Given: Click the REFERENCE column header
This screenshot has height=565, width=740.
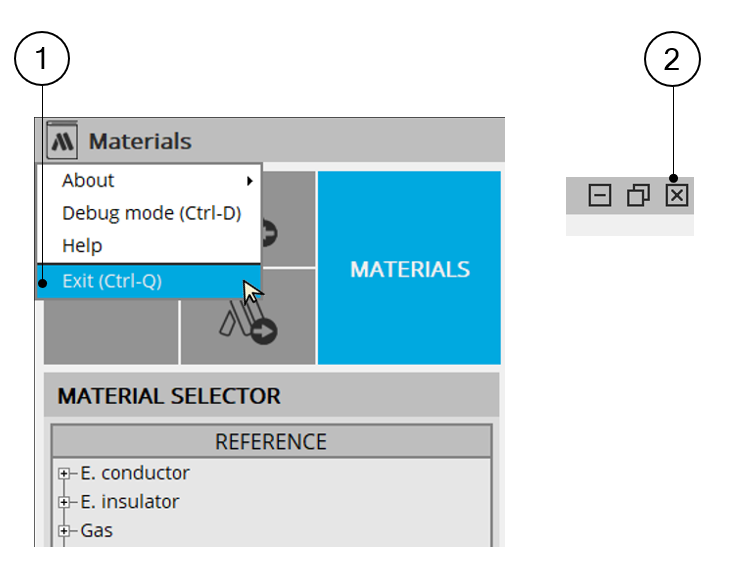Looking at the screenshot, I should (271, 441).
